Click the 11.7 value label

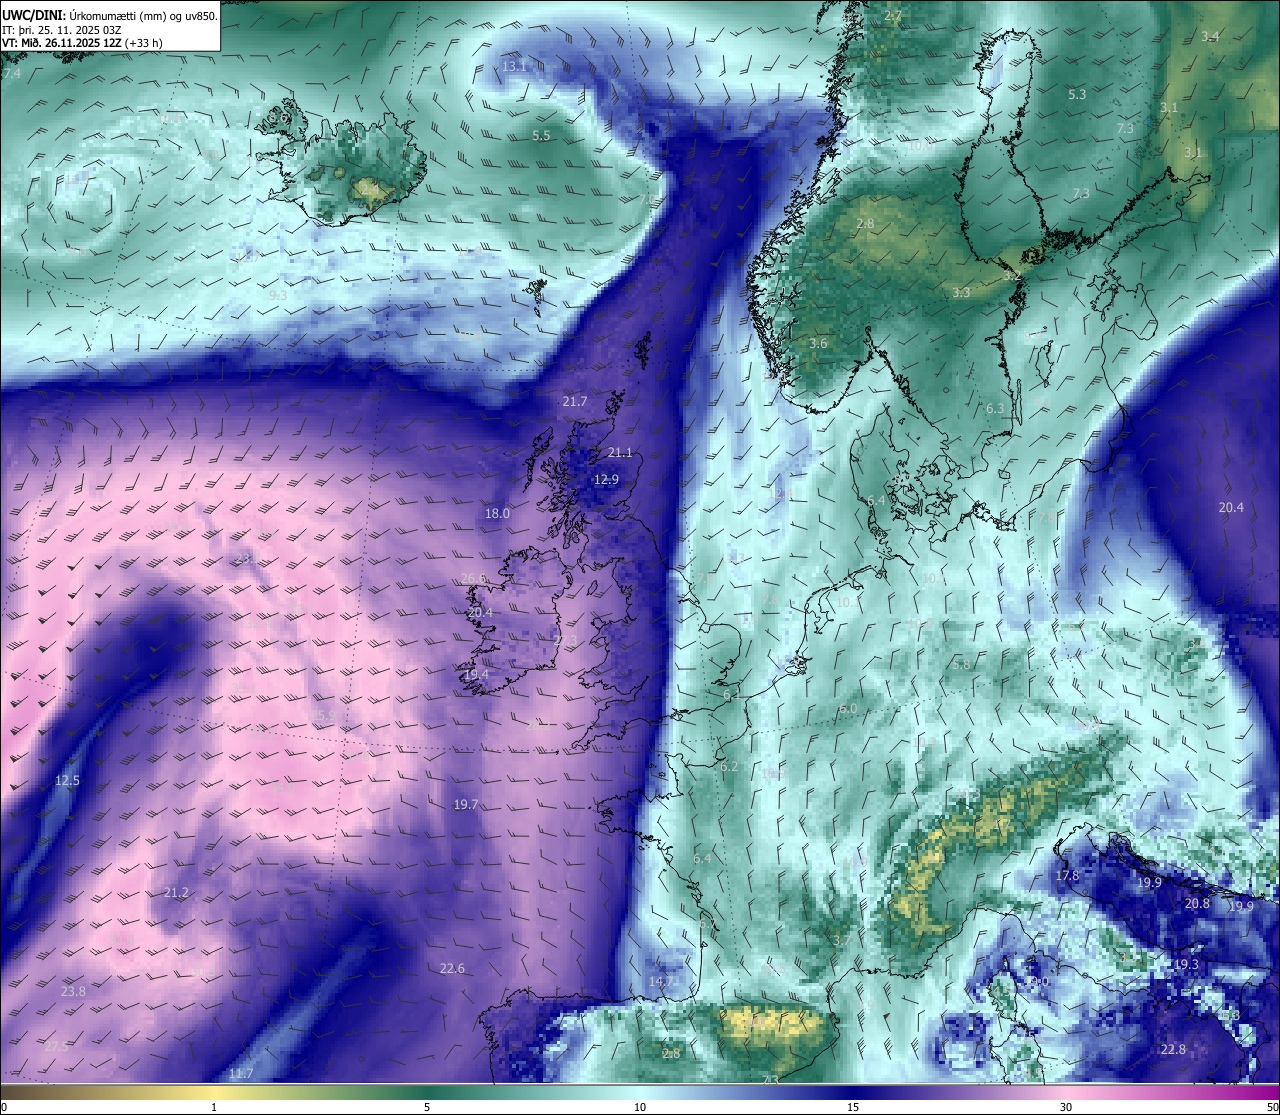[x=241, y=1073]
